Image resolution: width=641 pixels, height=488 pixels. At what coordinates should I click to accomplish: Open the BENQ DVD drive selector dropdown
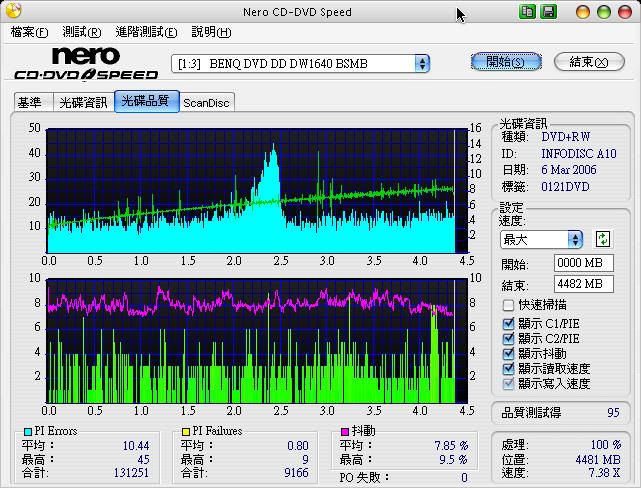[300, 64]
